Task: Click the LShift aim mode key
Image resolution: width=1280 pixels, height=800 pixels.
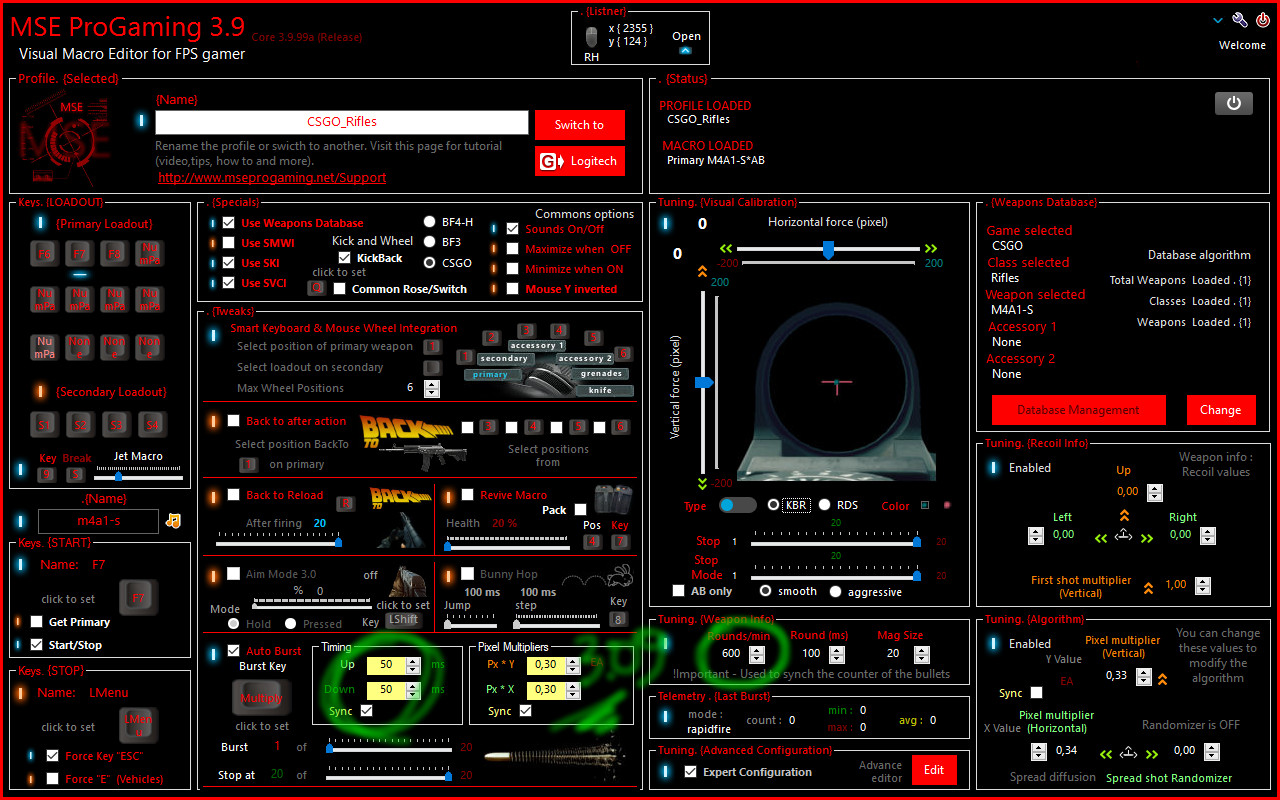Action: pyautogui.click(x=404, y=620)
